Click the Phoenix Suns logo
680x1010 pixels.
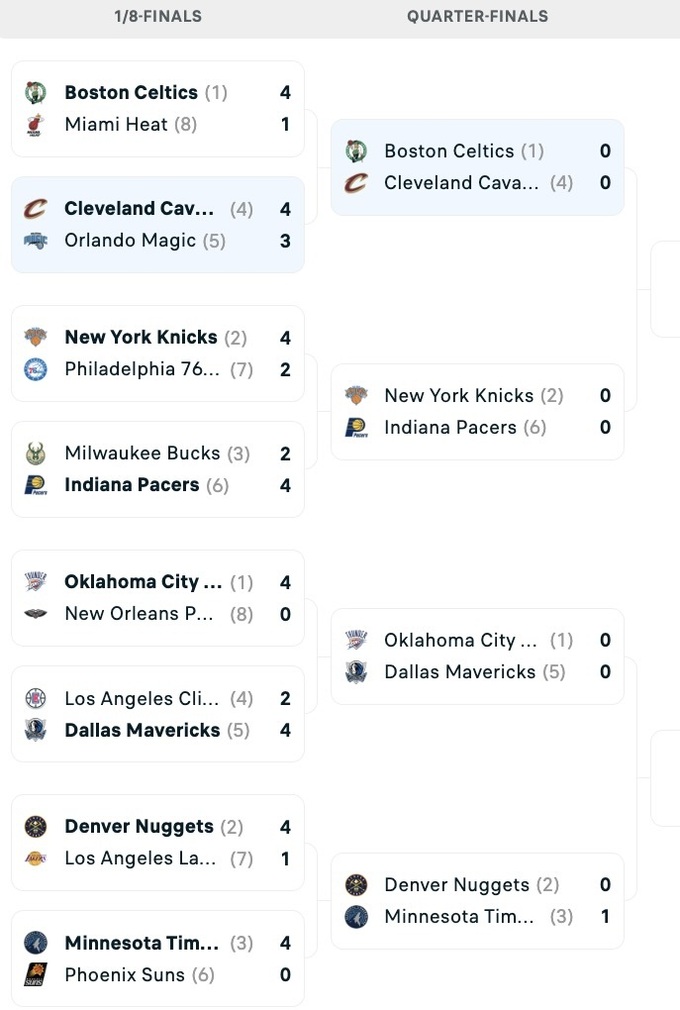click(x=36, y=974)
